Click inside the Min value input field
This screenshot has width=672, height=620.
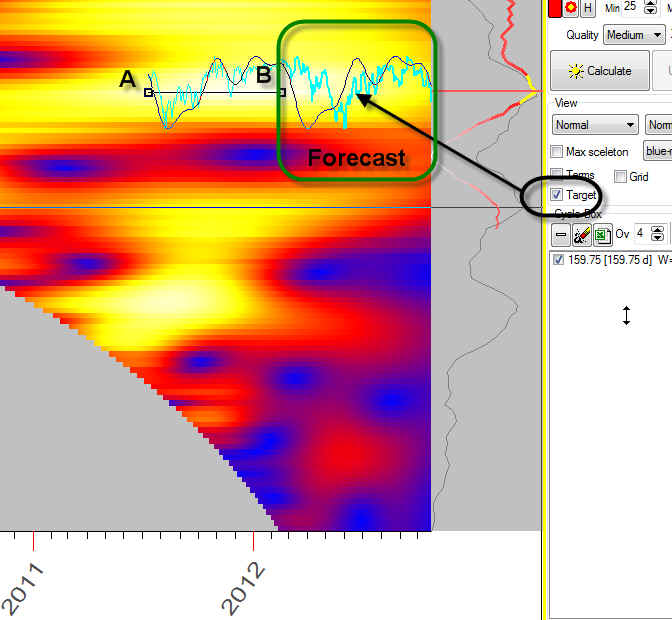coord(634,7)
